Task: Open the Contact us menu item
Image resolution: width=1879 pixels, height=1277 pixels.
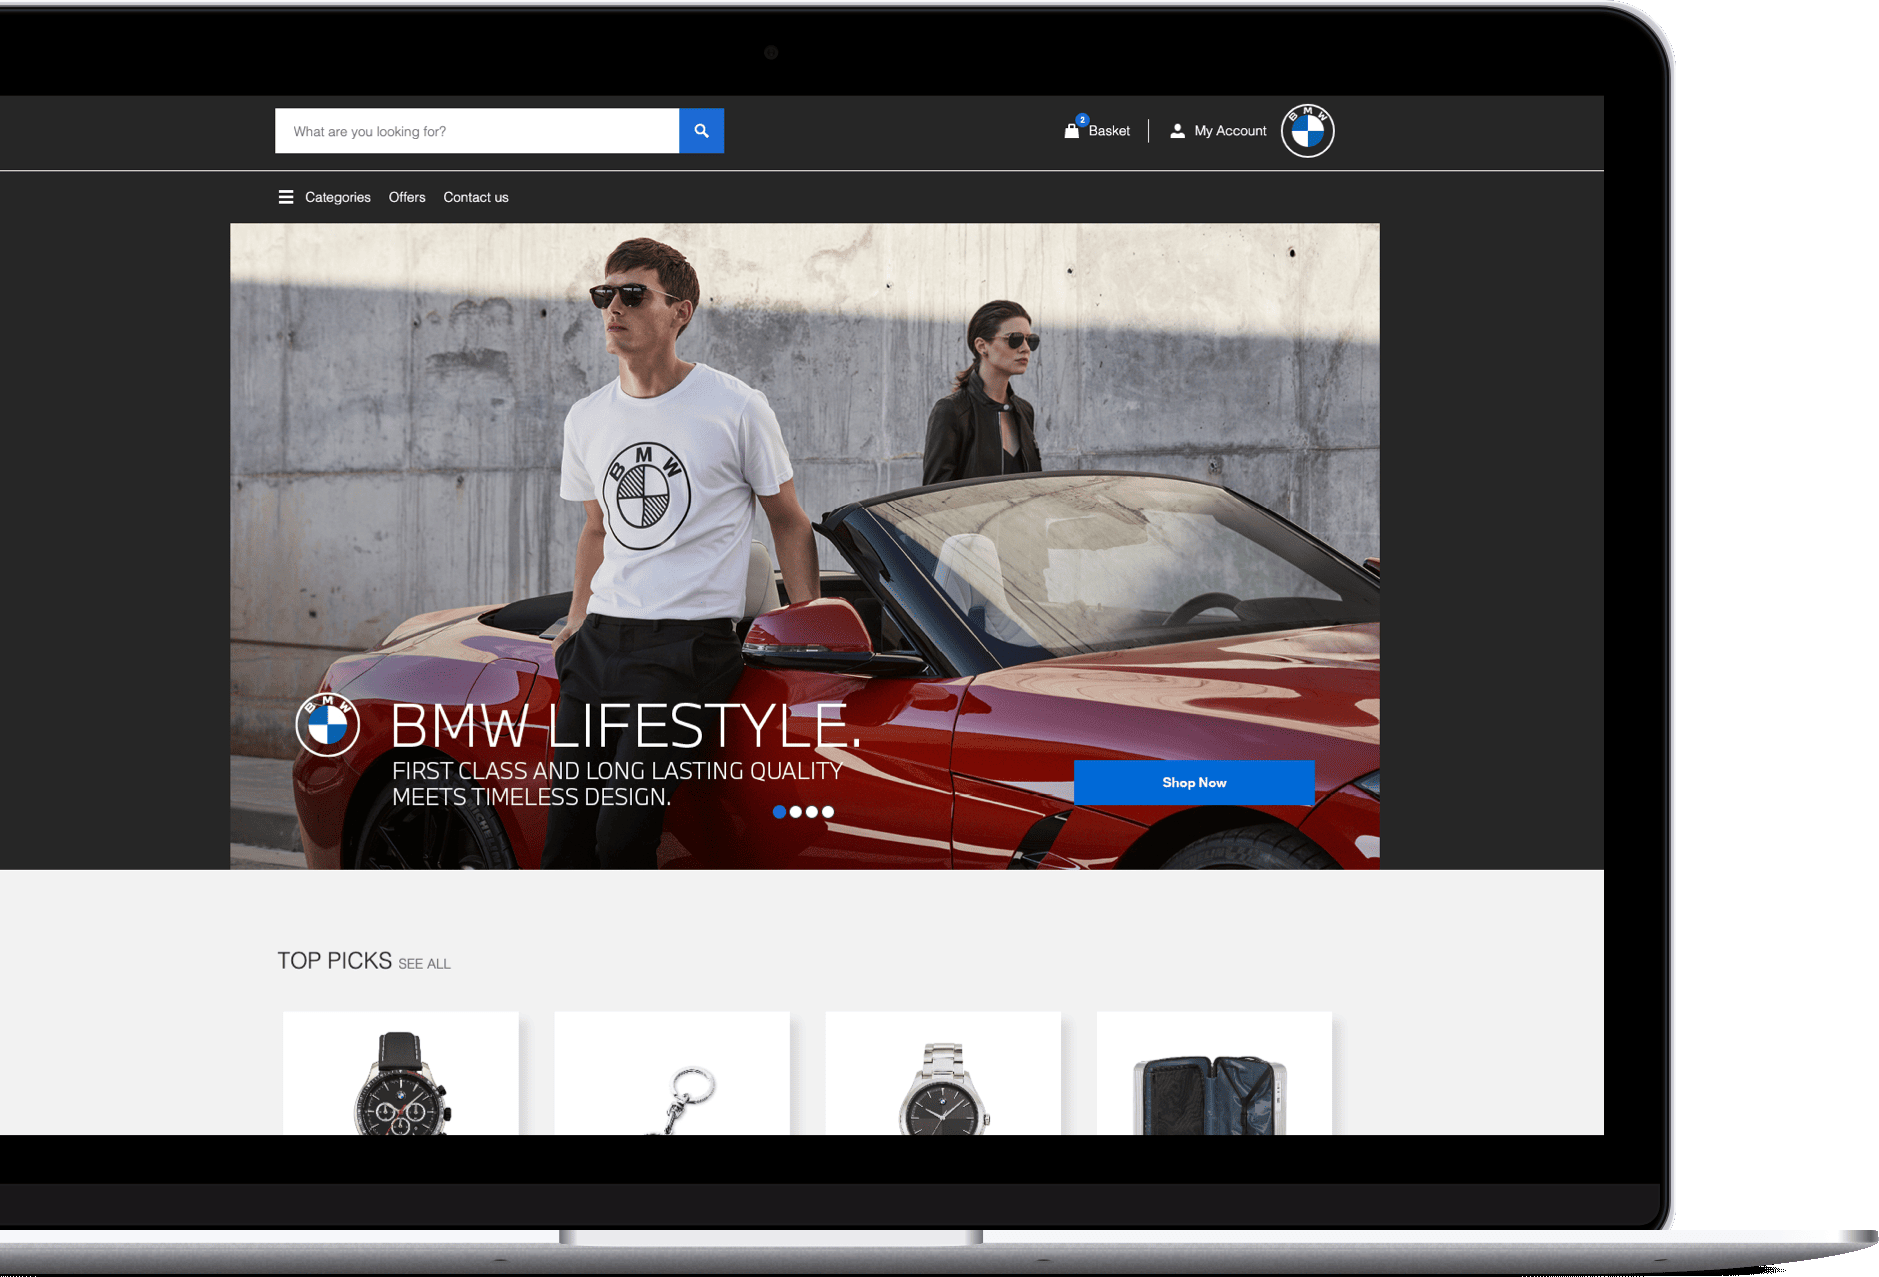Action: (476, 197)
